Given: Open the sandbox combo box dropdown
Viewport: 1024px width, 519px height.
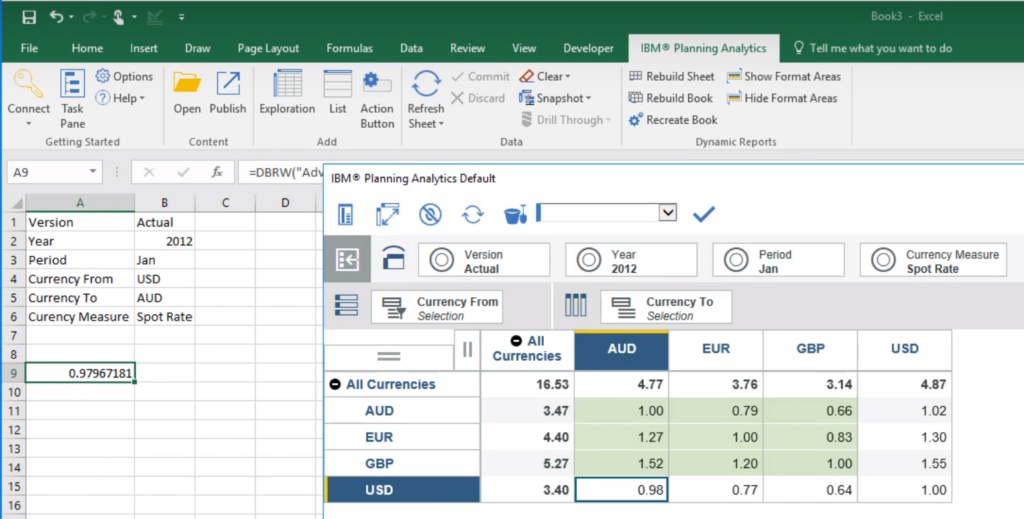Looking at the screenshot, I should coord(668,213).
